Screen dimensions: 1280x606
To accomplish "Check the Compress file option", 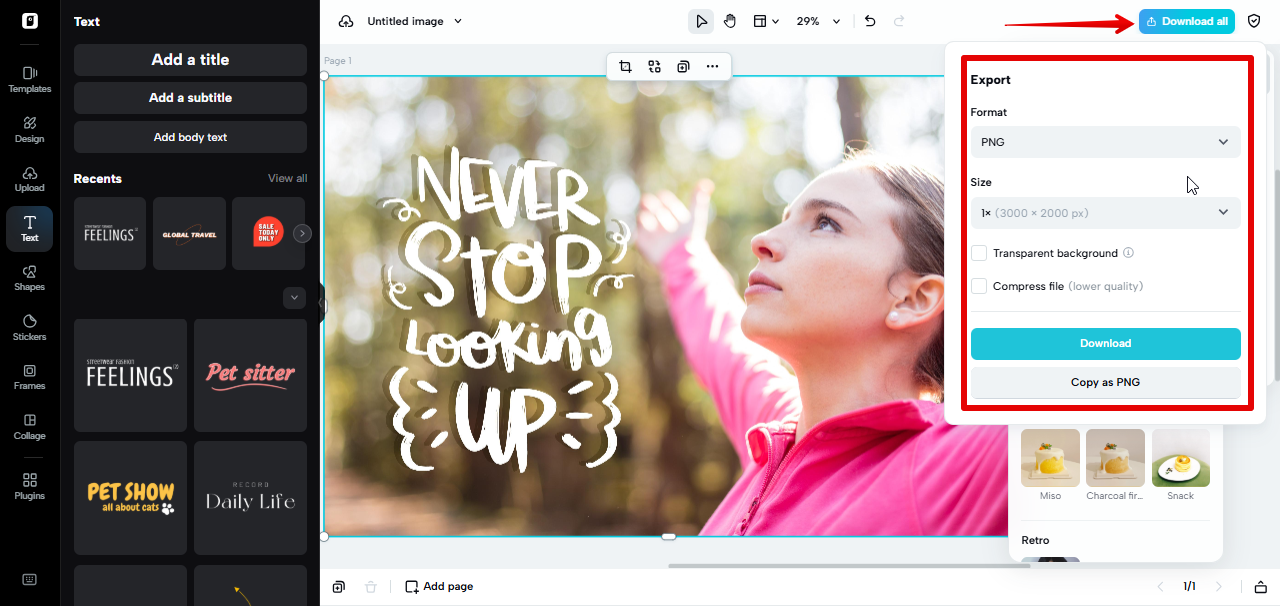I will click(978, 286).
